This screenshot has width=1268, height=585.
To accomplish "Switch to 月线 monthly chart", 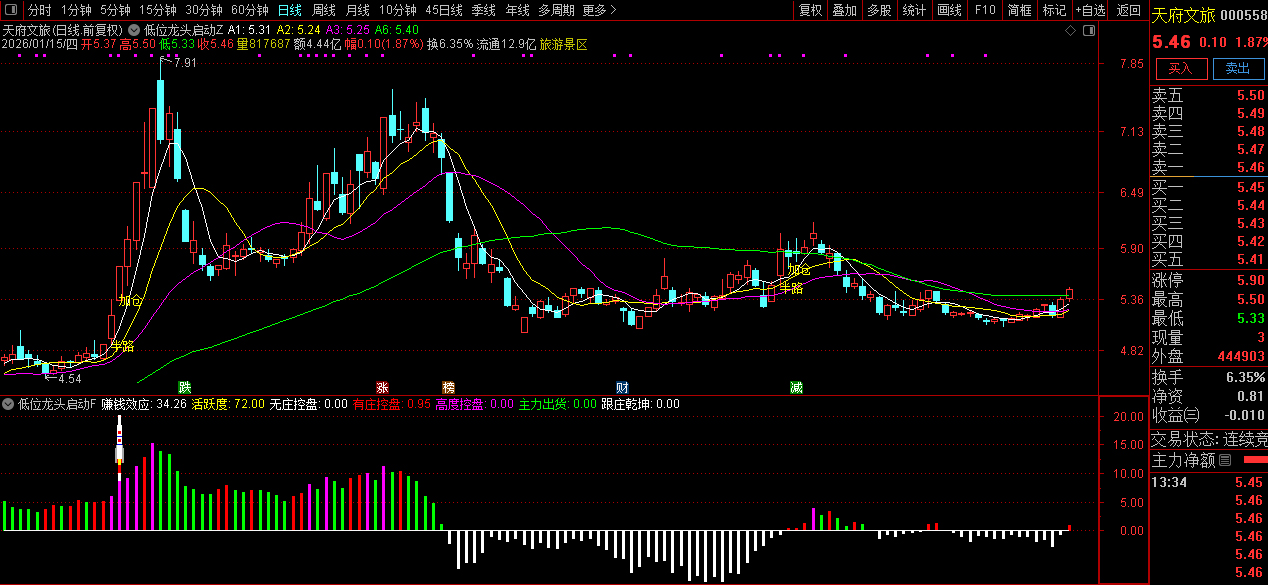I will coord(357,10).
